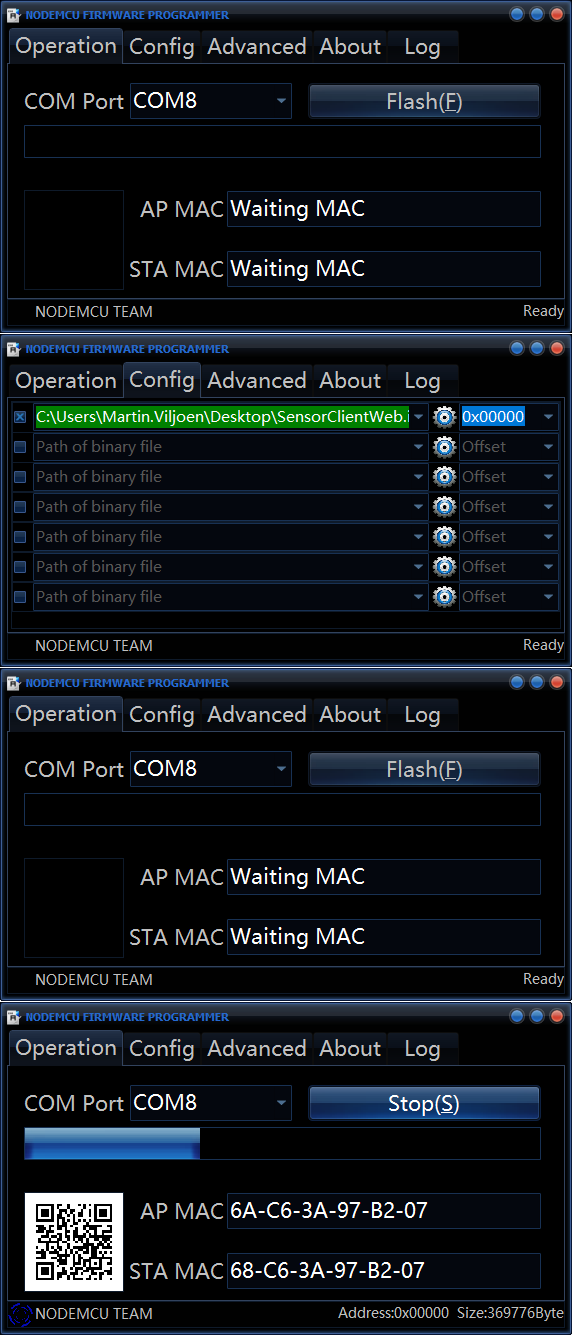
Task: Open Offset dropdown in third binary file row
Action: coord(548,477)
